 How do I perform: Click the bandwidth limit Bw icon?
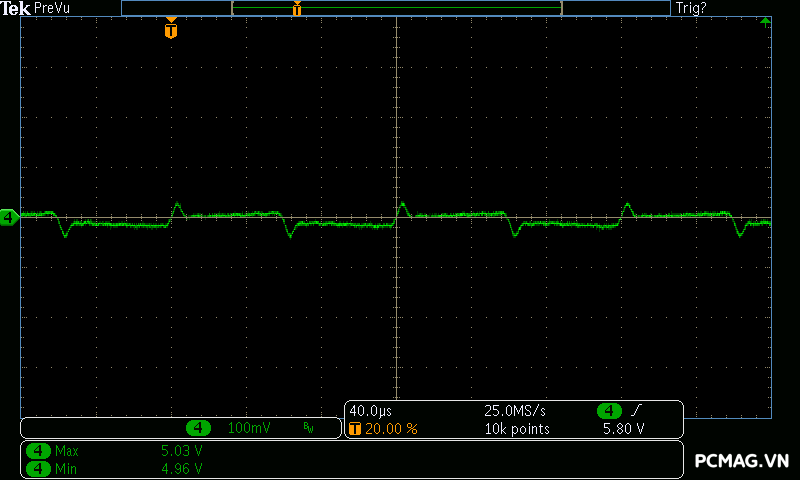pyautogui.click(x=308, y=428)
